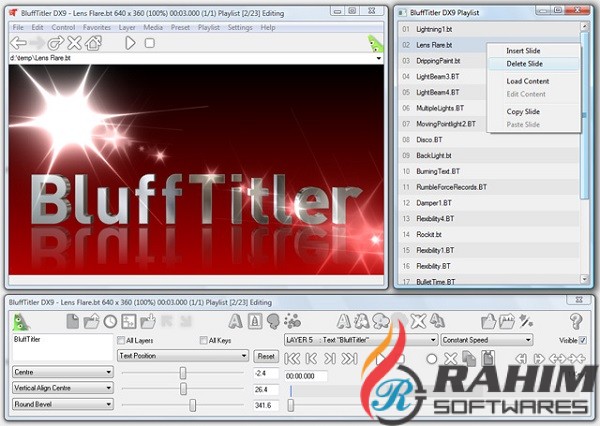Screen dimensions: 600x426
Task: Delete key with X icon next to circle icon
Action: click(450, 359)
